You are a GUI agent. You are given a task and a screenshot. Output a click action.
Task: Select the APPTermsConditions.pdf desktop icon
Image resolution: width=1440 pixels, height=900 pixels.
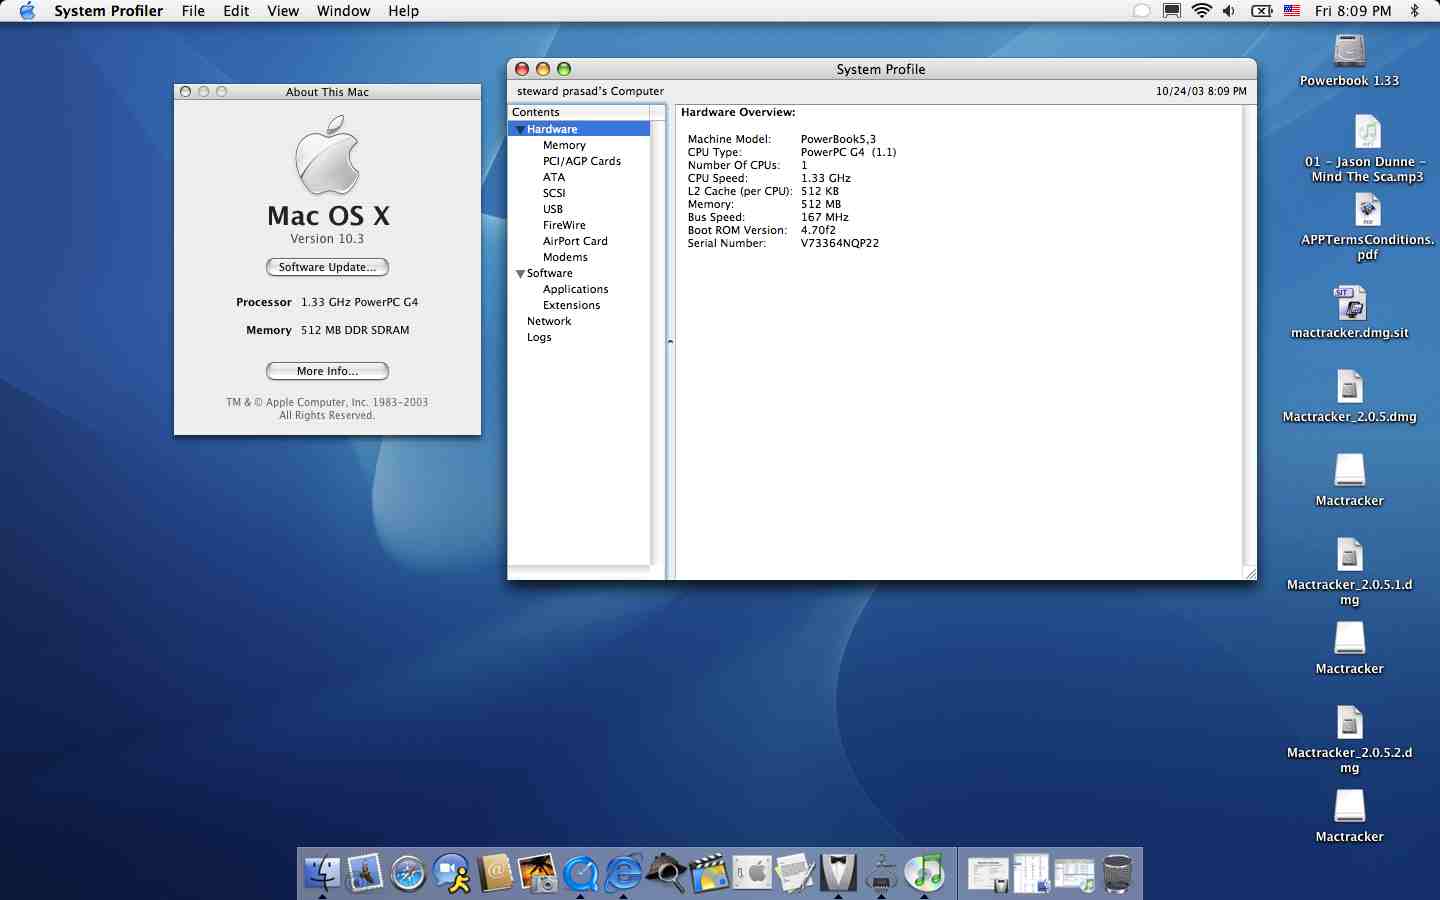(x=1367, y=210)
